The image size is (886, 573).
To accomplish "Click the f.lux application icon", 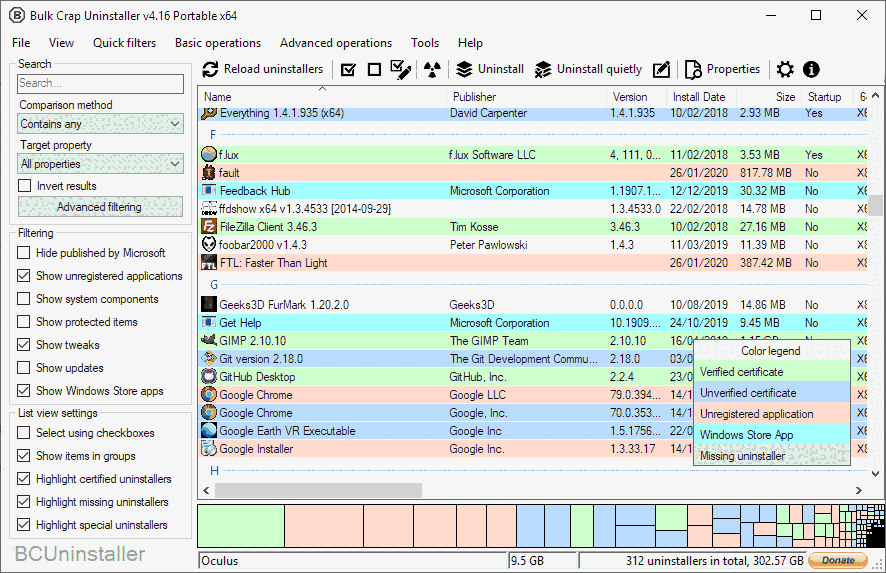I will [x=209, y=154].
